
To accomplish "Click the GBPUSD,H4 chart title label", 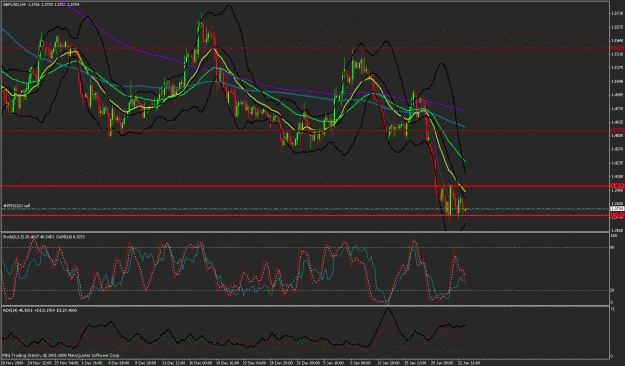I will click(x=40, y=4).
